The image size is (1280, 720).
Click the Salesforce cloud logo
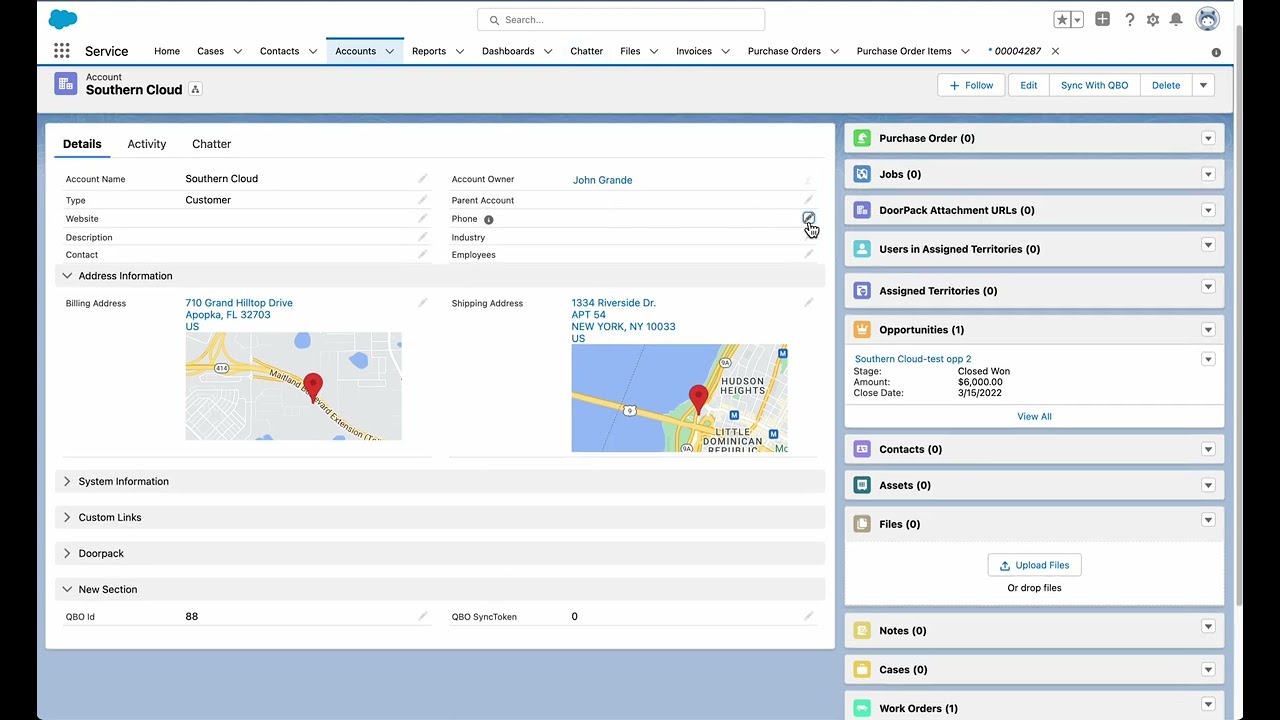click(63, 19)
